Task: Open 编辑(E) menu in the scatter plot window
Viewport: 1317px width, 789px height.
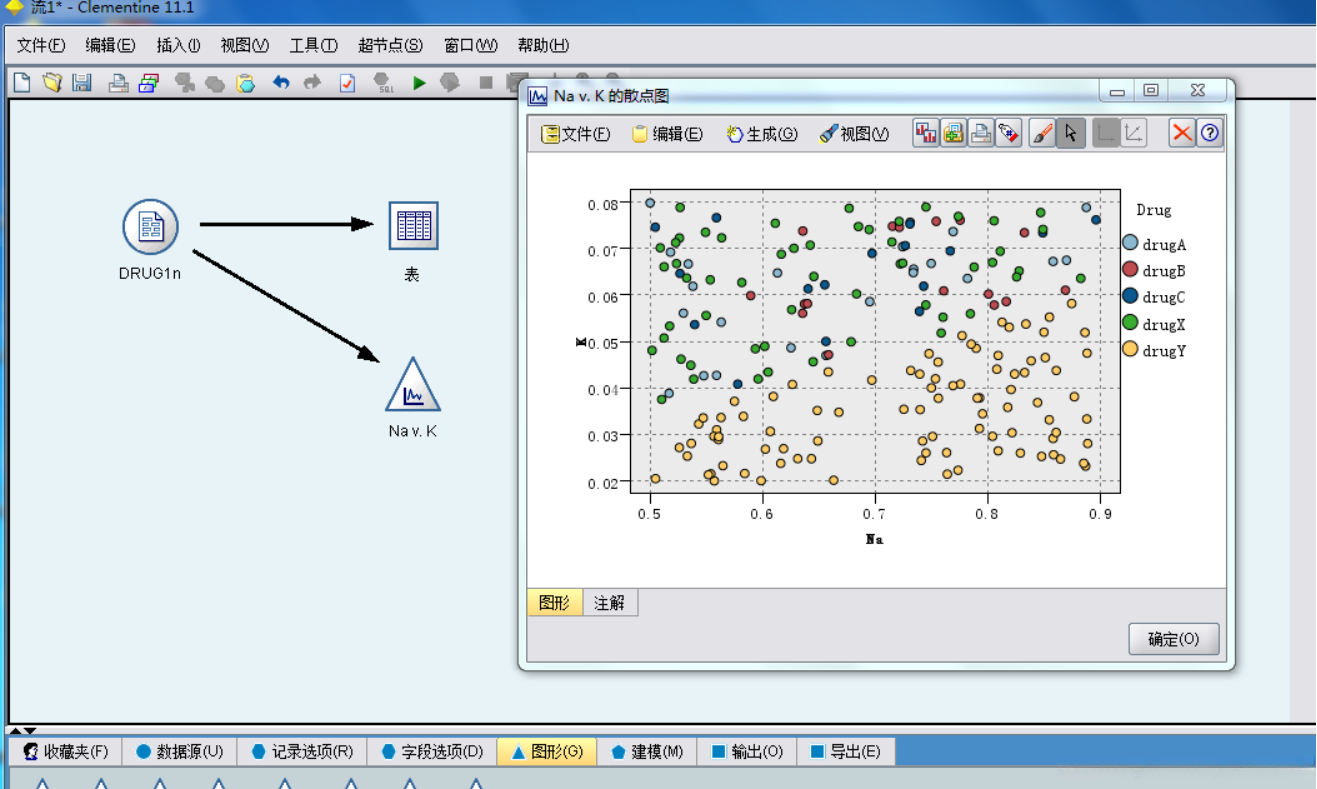Action: (x=667, y=134)
